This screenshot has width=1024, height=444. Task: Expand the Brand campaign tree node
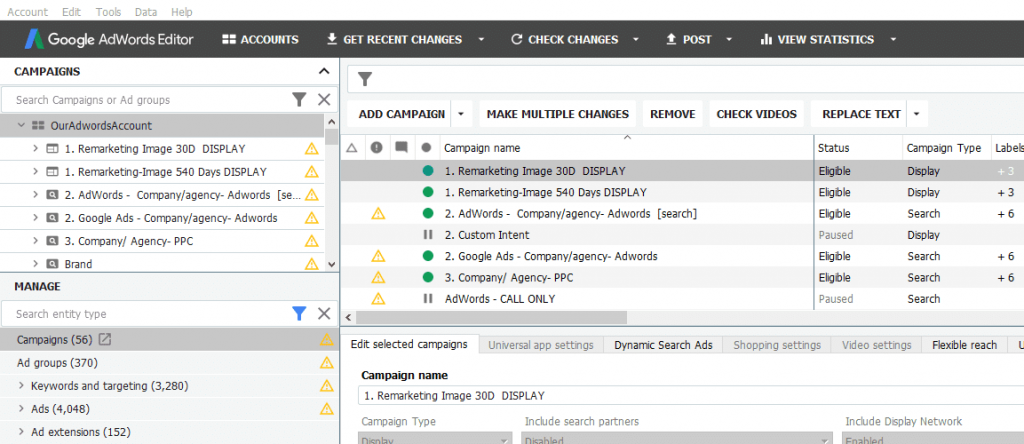click(35, 264)
